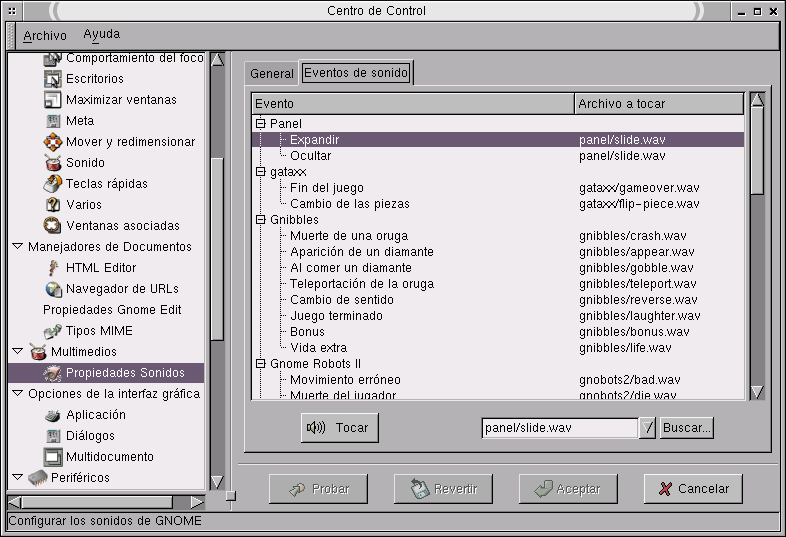Click the Revertir button

coord(443,489)
